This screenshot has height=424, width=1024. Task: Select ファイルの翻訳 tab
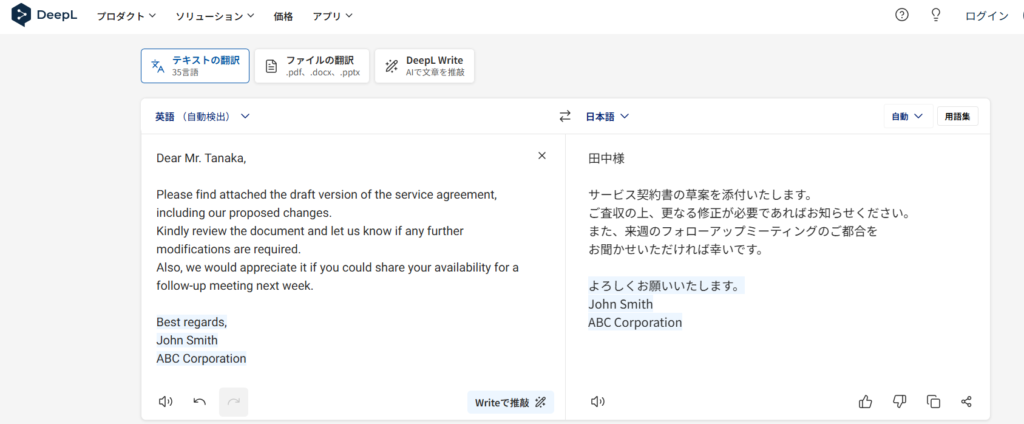point(312,66)
